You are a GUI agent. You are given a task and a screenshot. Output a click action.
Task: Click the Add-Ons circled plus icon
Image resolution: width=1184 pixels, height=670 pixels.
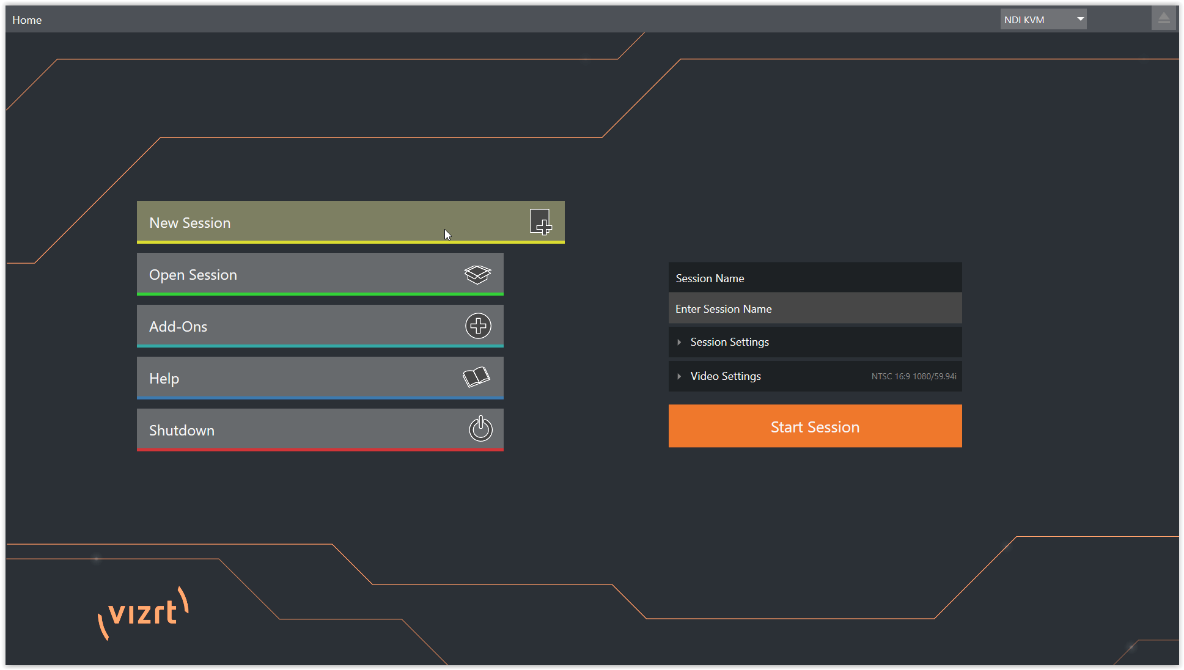[x=478, y=326]
